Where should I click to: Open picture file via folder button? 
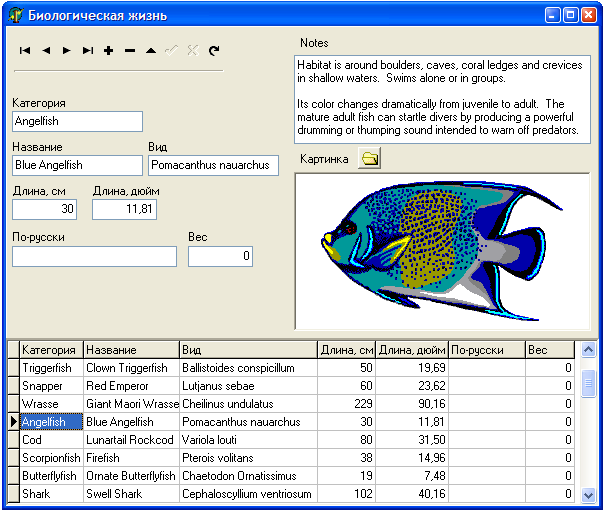(370, 158)
